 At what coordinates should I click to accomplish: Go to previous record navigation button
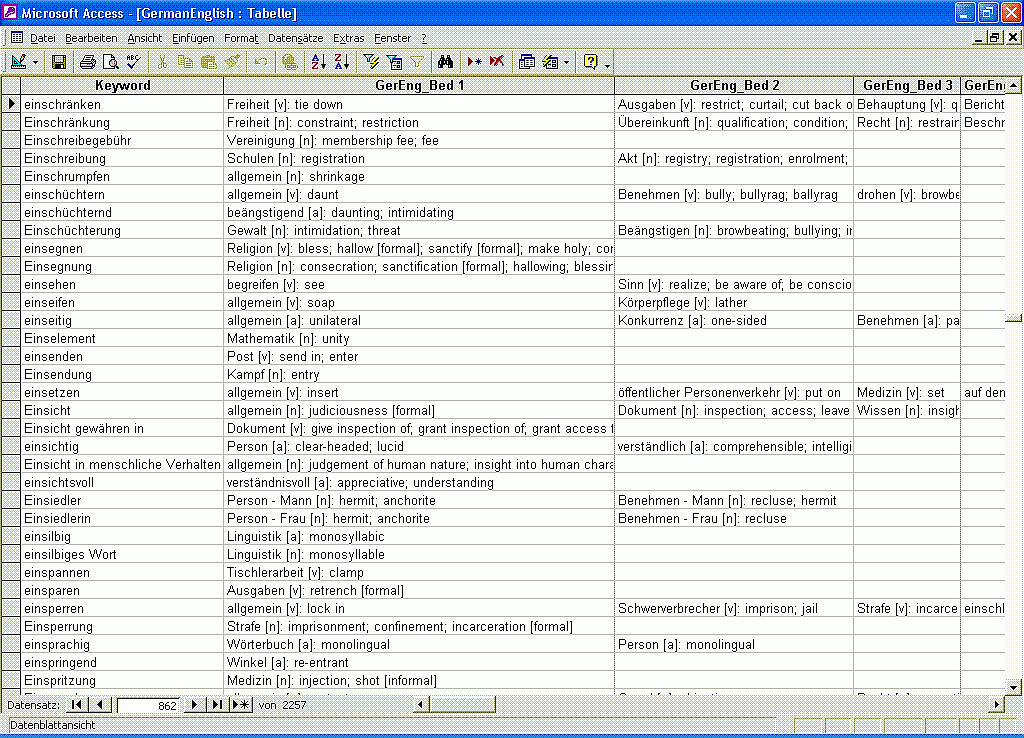[x=99, y=705]
